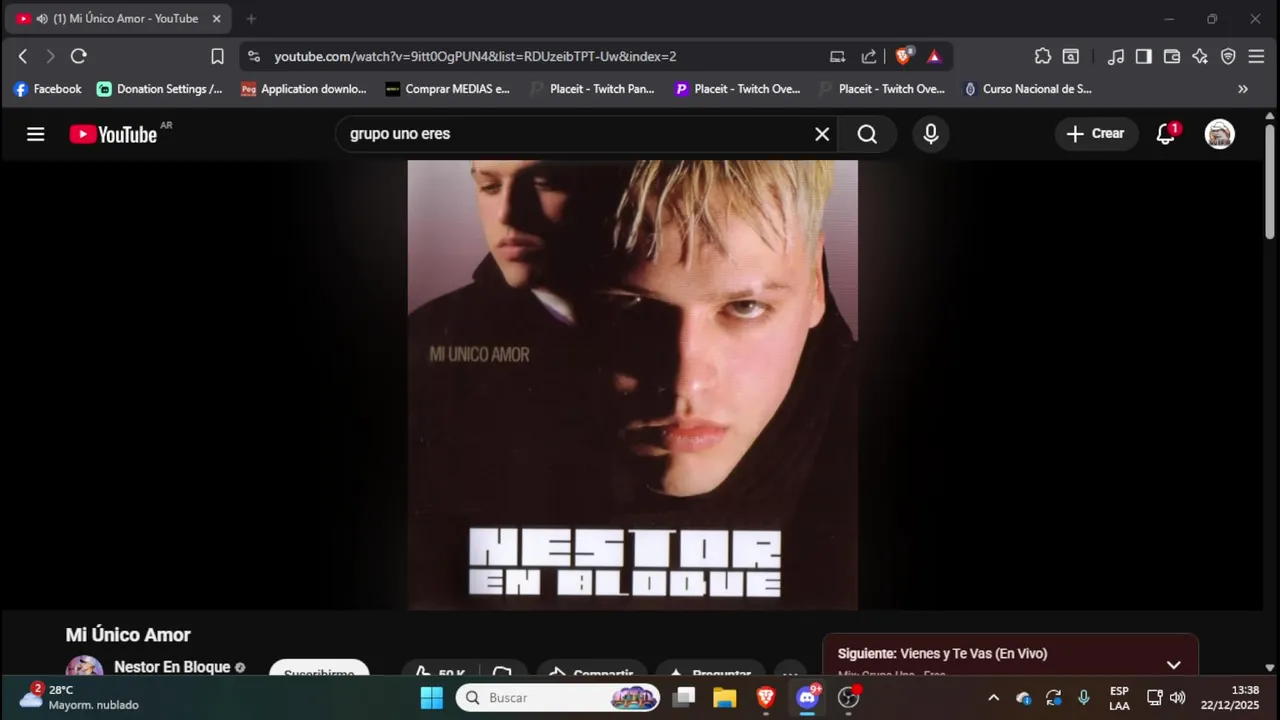Image resolution: width=1280 pixels, height=720 pixels.
Task: Open Leo AI sparkle icon
Action: [1200, 57]
